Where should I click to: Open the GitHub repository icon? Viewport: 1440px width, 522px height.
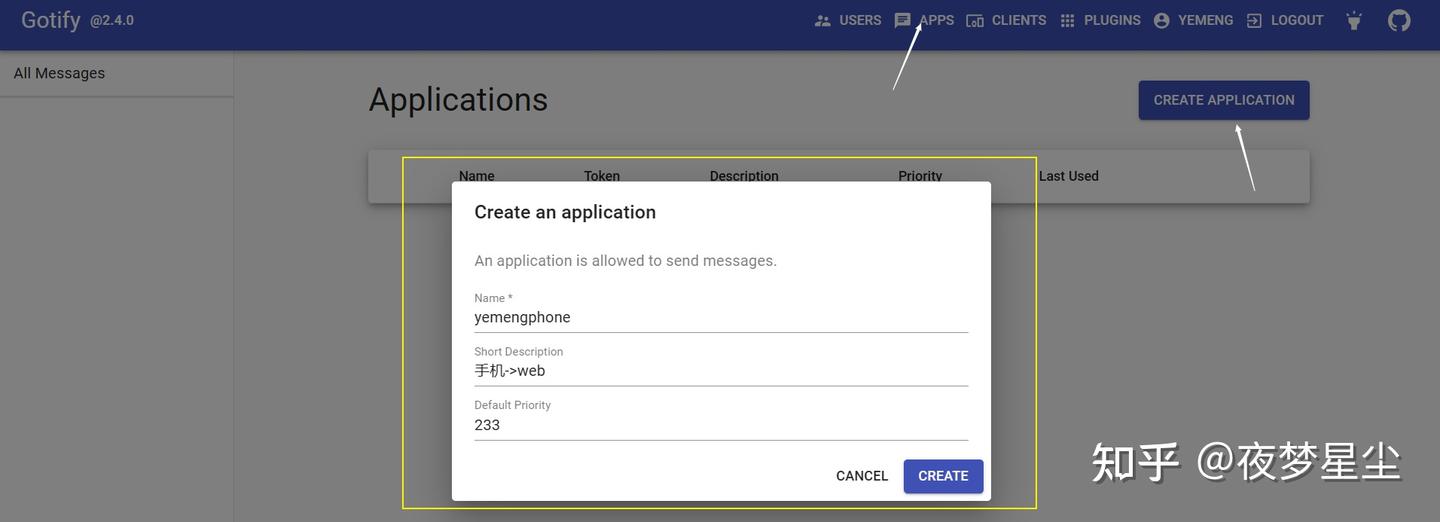coord(1399,20)
